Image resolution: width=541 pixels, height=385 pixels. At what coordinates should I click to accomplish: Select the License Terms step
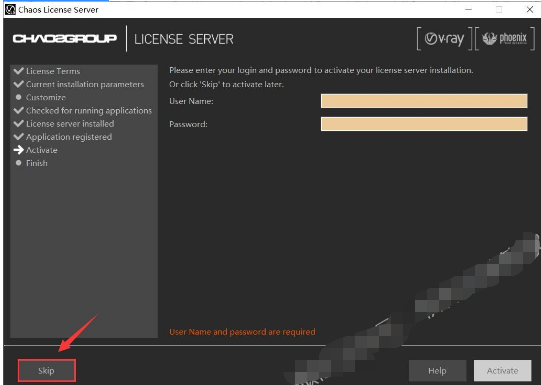point(53,71)
